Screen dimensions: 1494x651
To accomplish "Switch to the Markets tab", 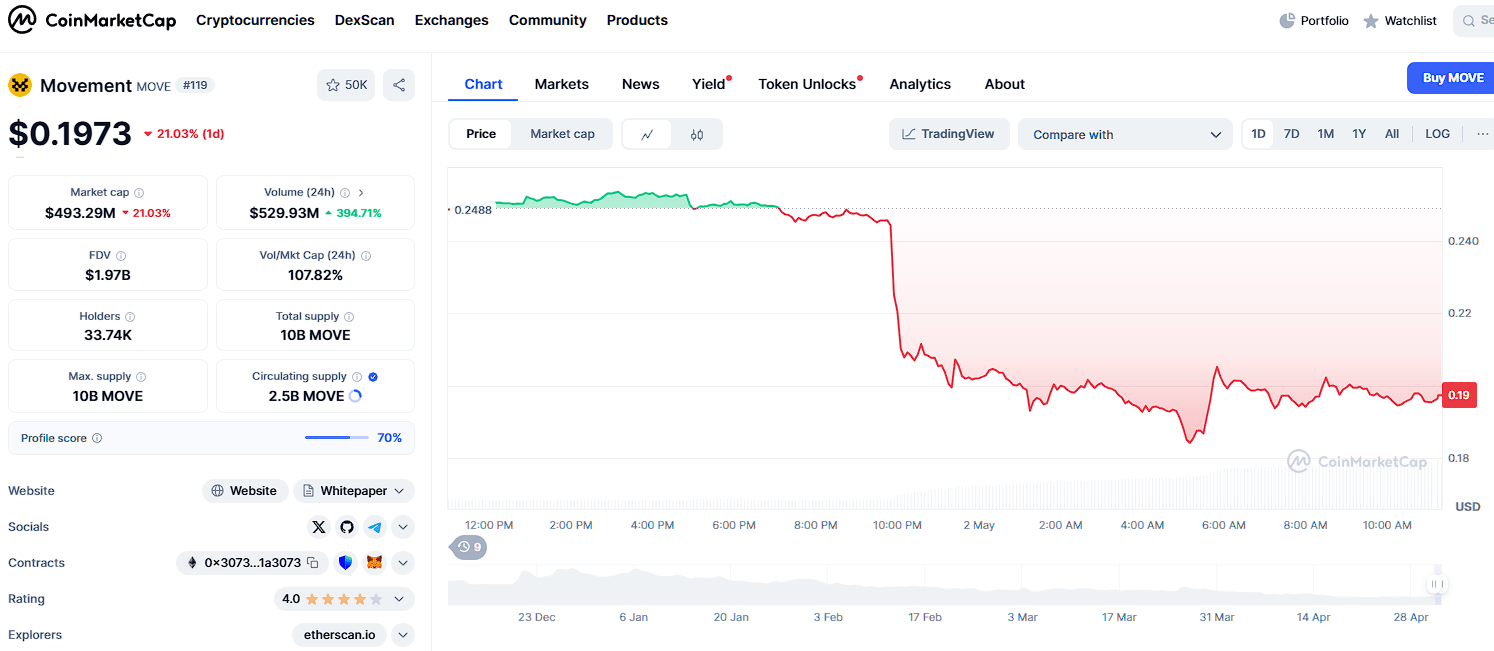I will [x=561, y=84].
